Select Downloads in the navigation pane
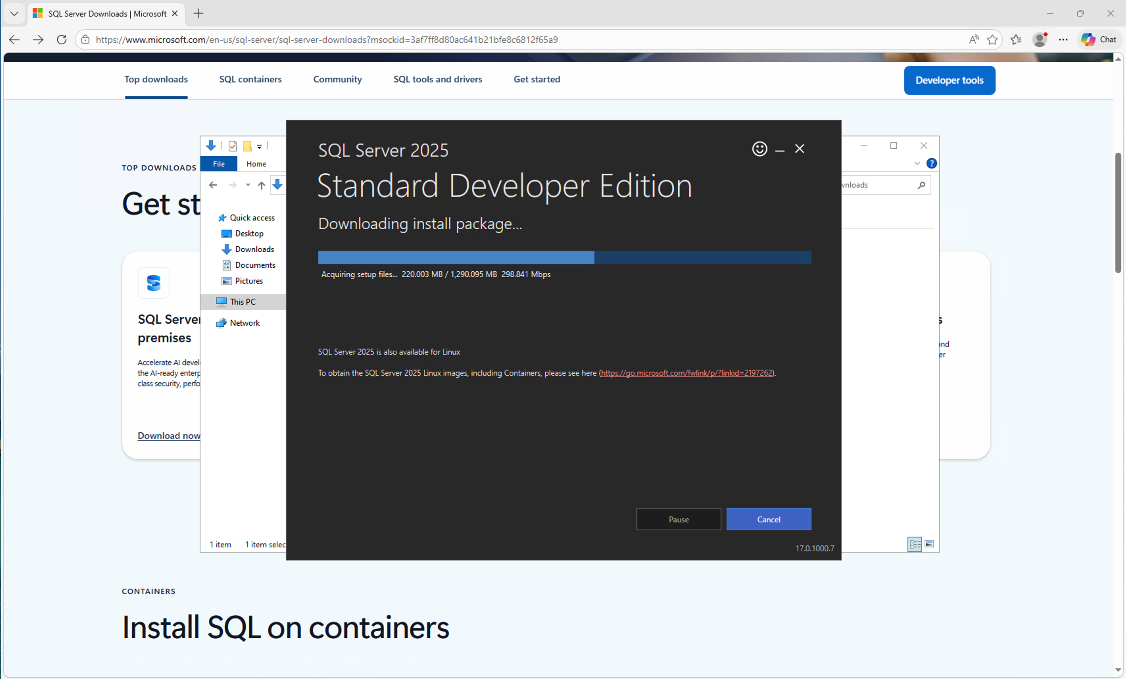Viewport: 1126px width, 679px height. (x=248, y=249)
